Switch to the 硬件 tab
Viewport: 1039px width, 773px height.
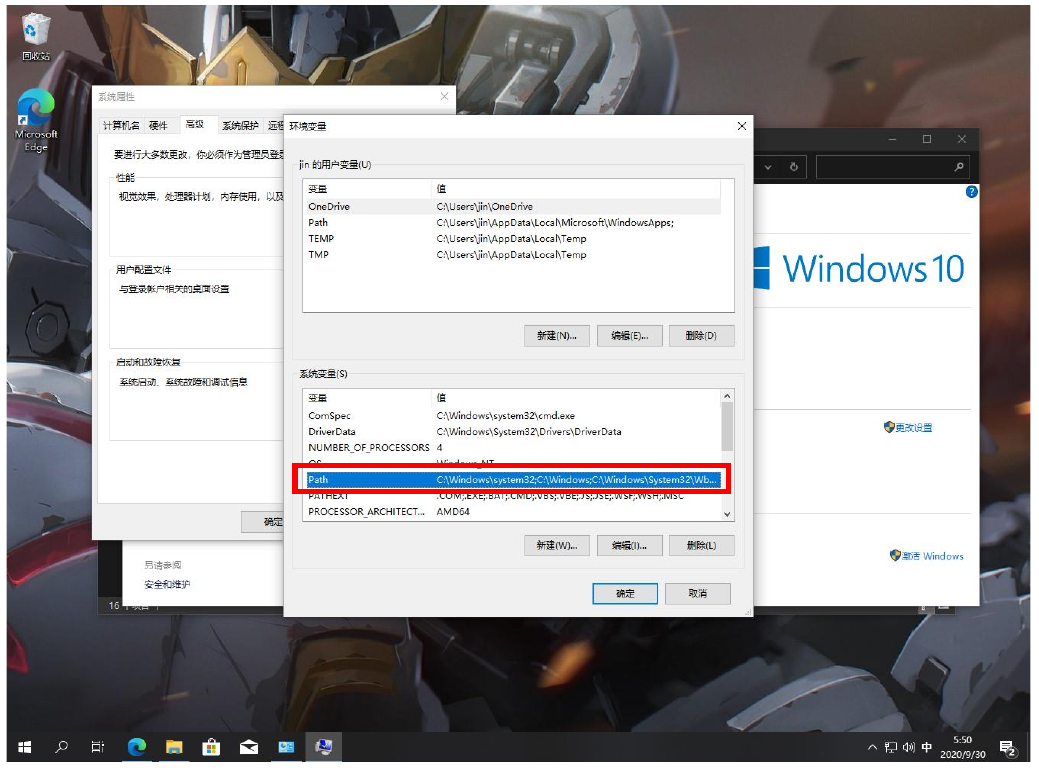click(158, 126)
